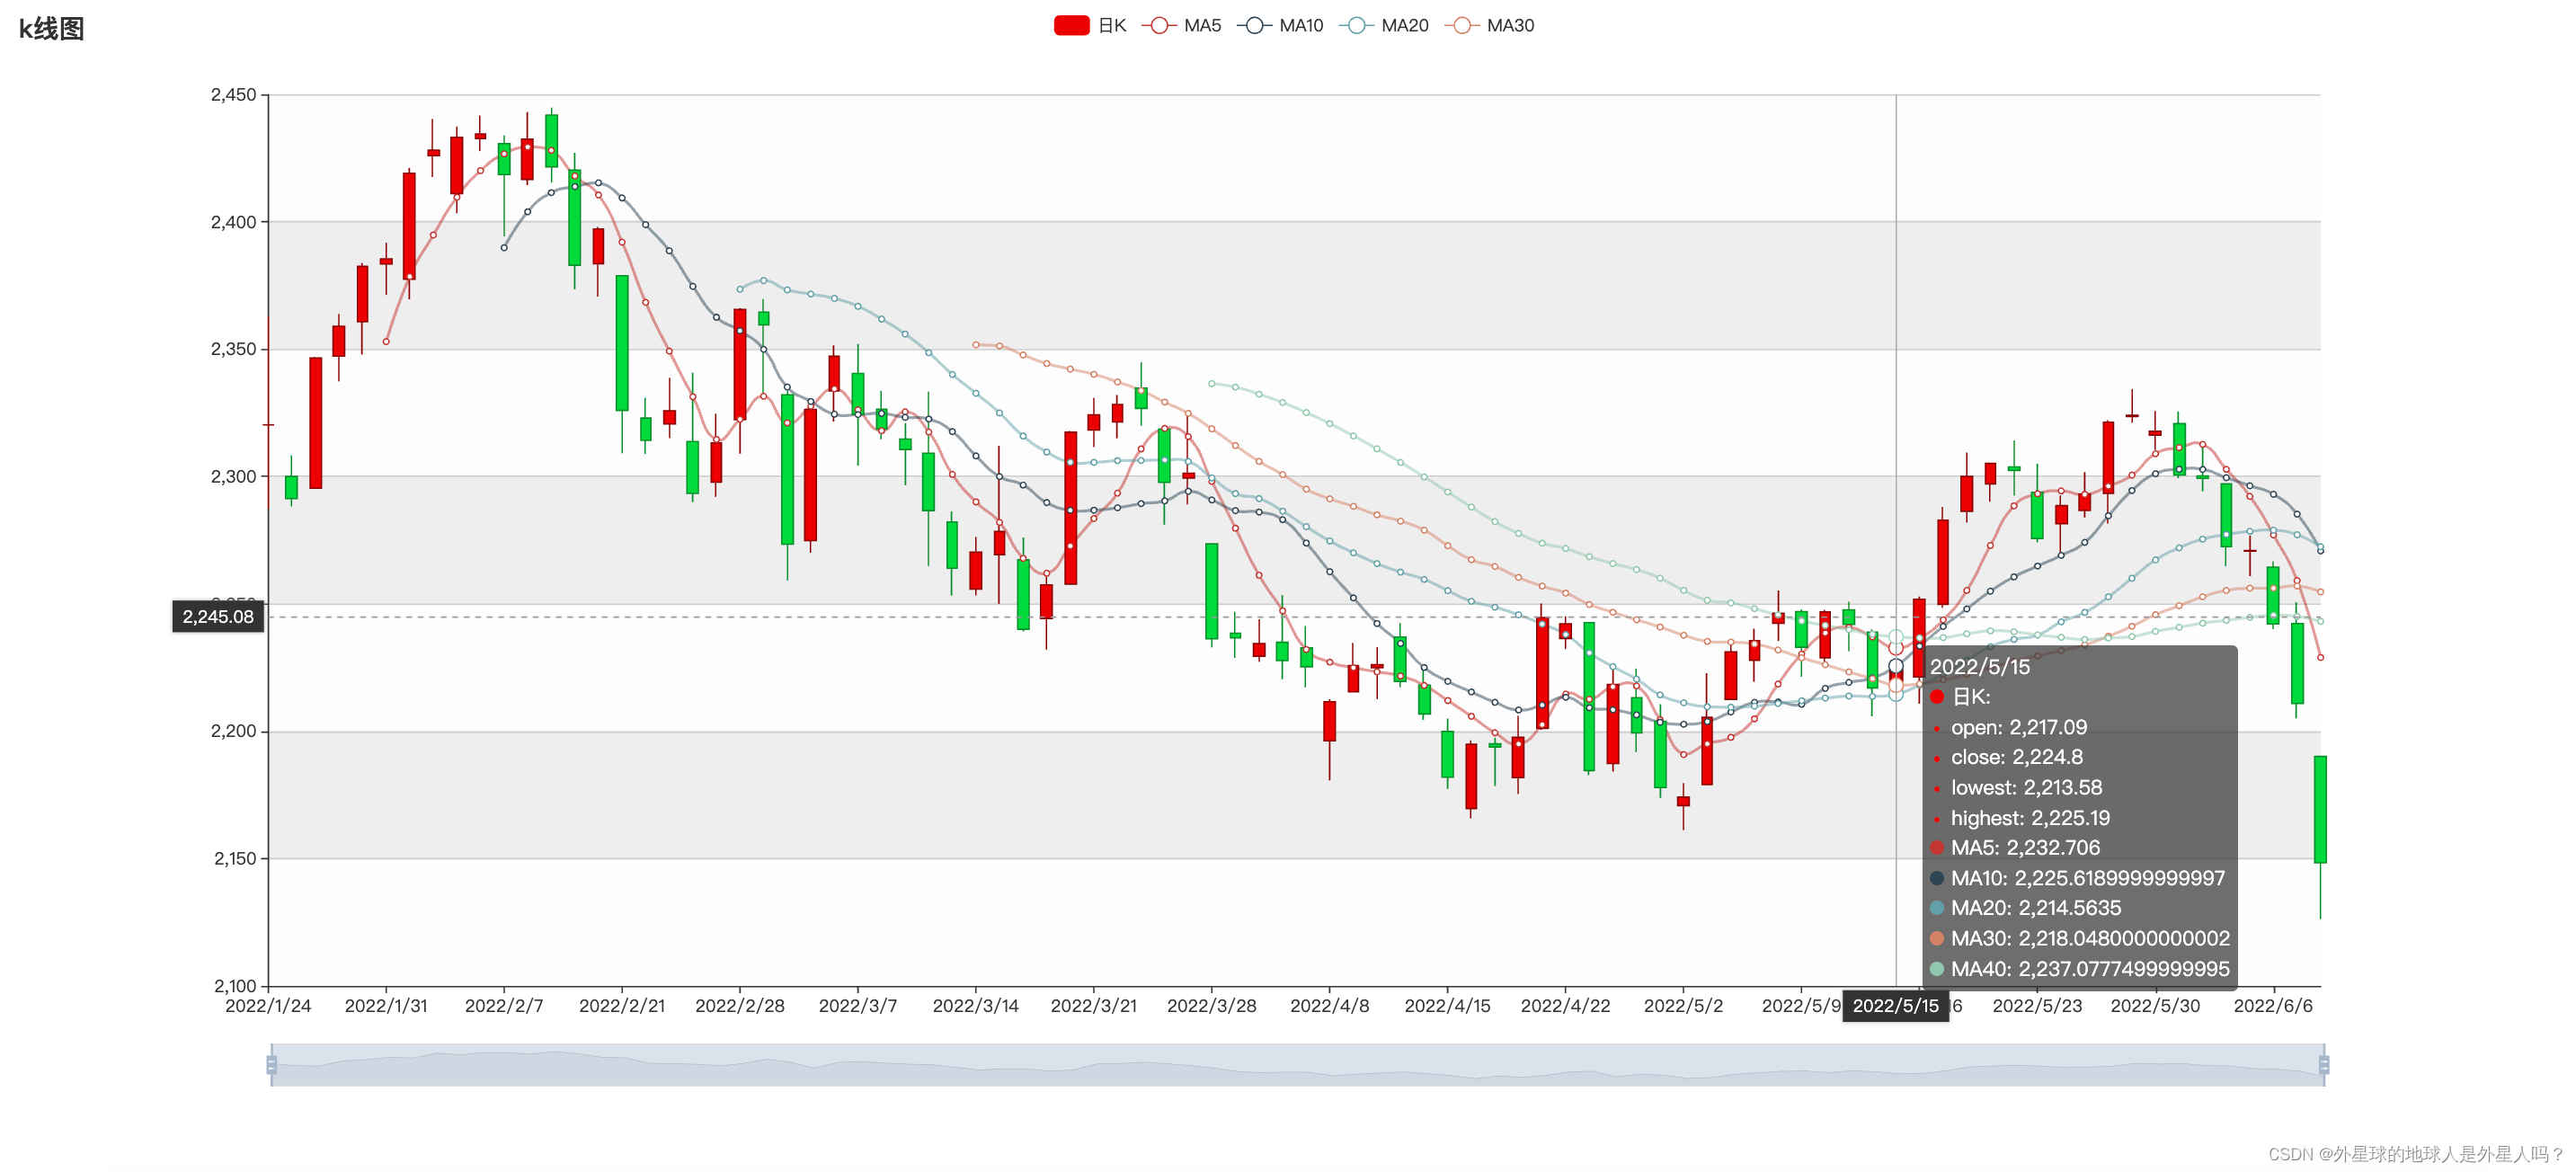This screenshot has height=1172, width=2576.
Task: Click the k线图 chart title
Action: pos(51,29)
